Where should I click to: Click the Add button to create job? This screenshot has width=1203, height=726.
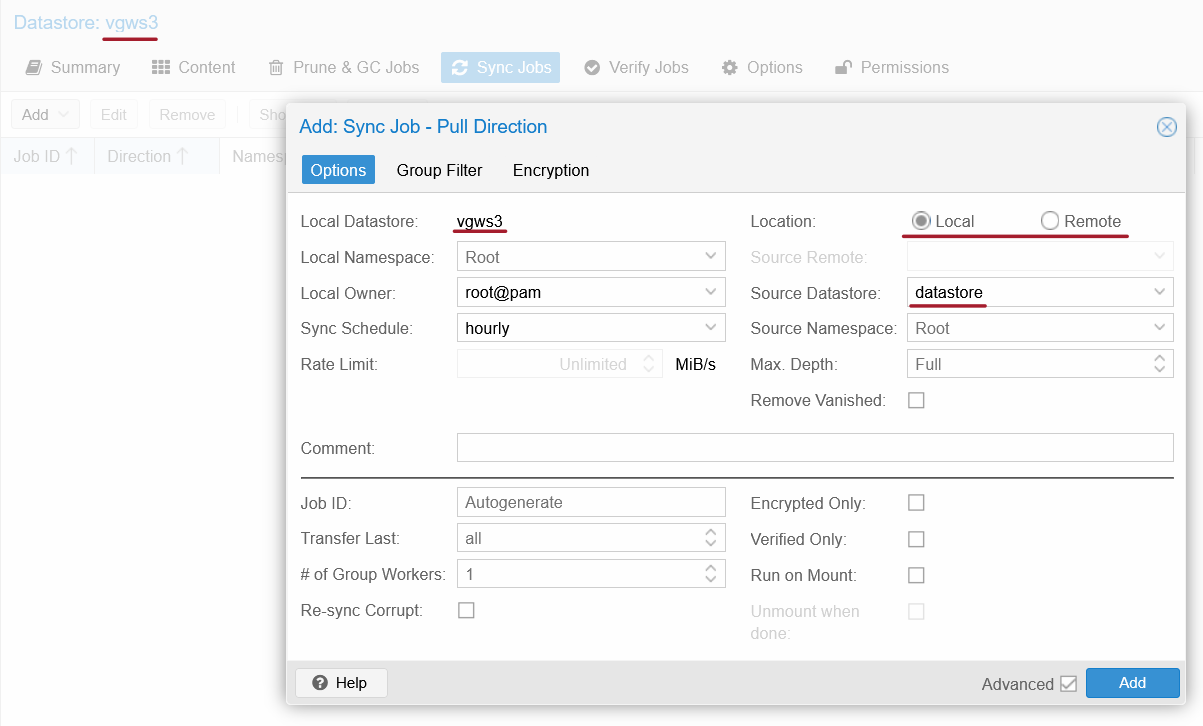pos(1133,683)
